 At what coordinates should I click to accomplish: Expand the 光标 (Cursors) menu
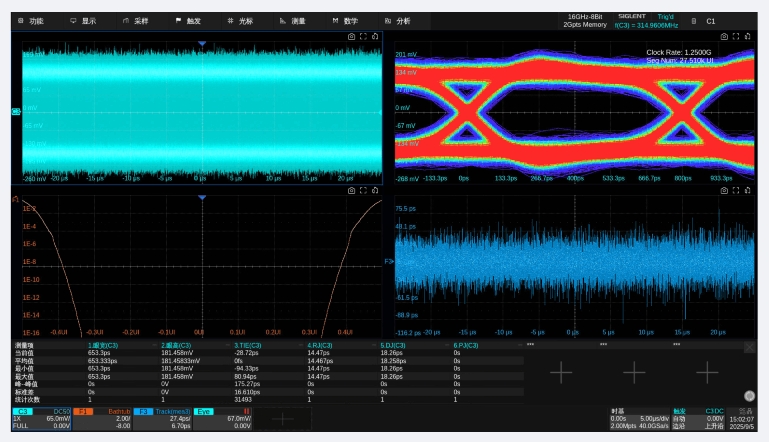click(x=240, y=20)
